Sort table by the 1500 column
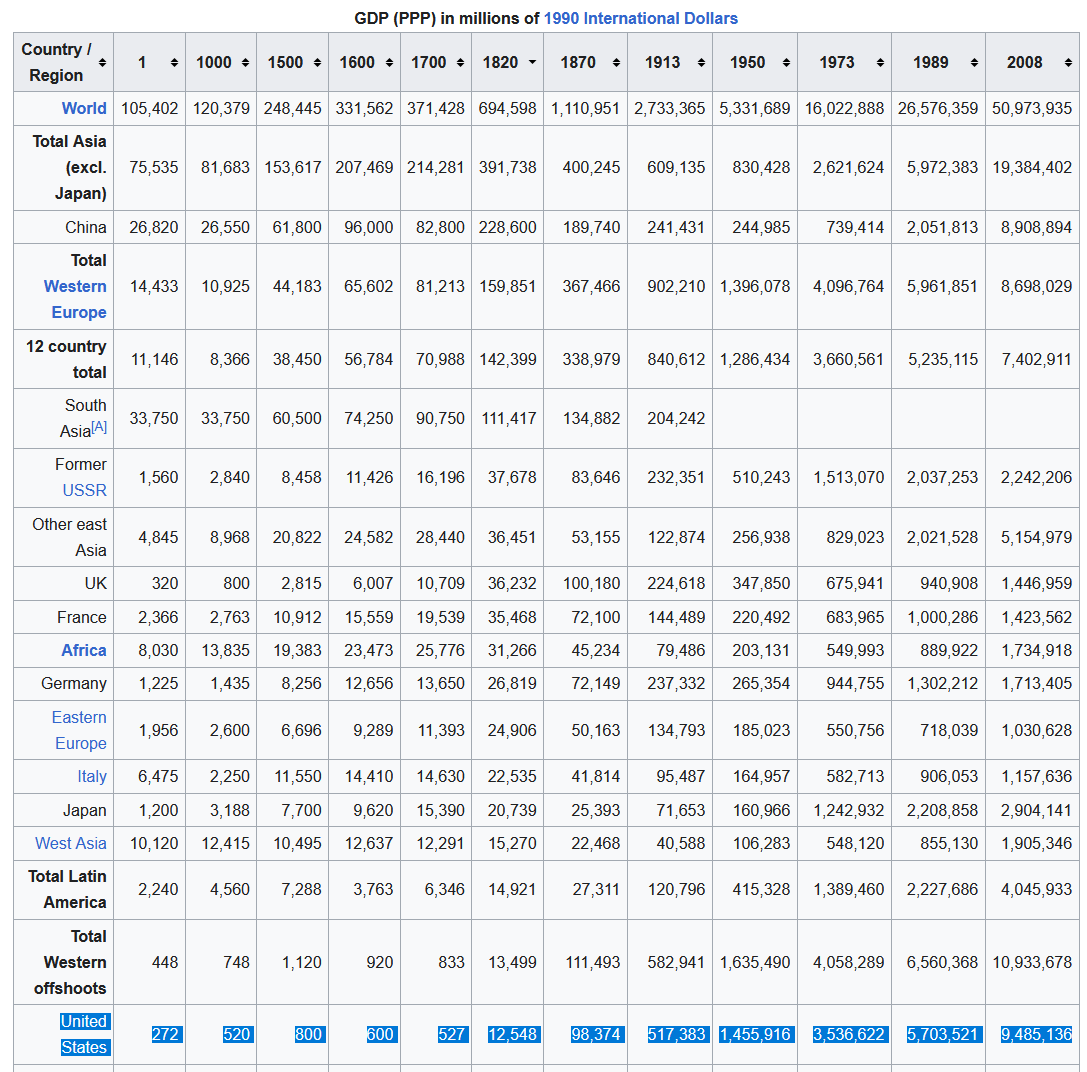Viewport: 1087px width, 1072px height. click(x=317, y=62)
